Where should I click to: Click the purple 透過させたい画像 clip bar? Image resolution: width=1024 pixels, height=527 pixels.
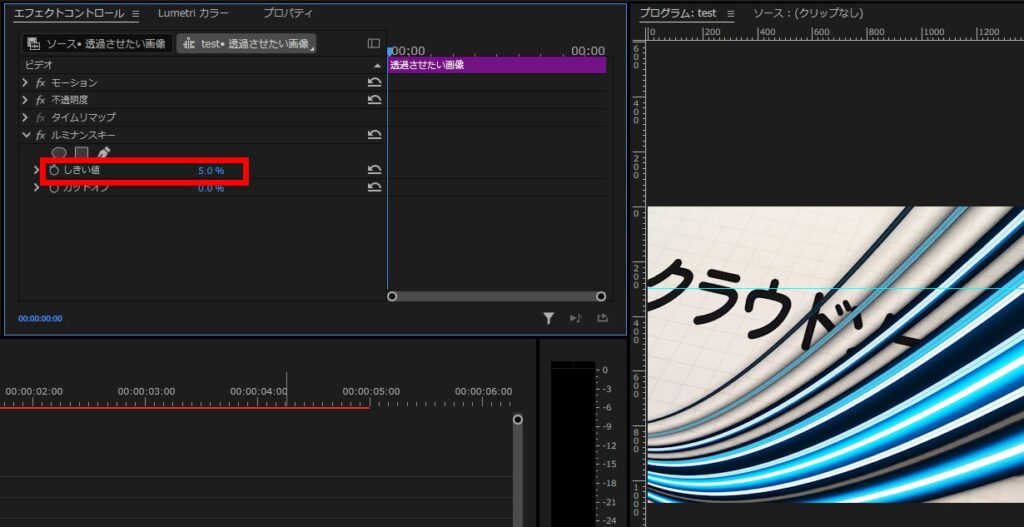[496, 65]
